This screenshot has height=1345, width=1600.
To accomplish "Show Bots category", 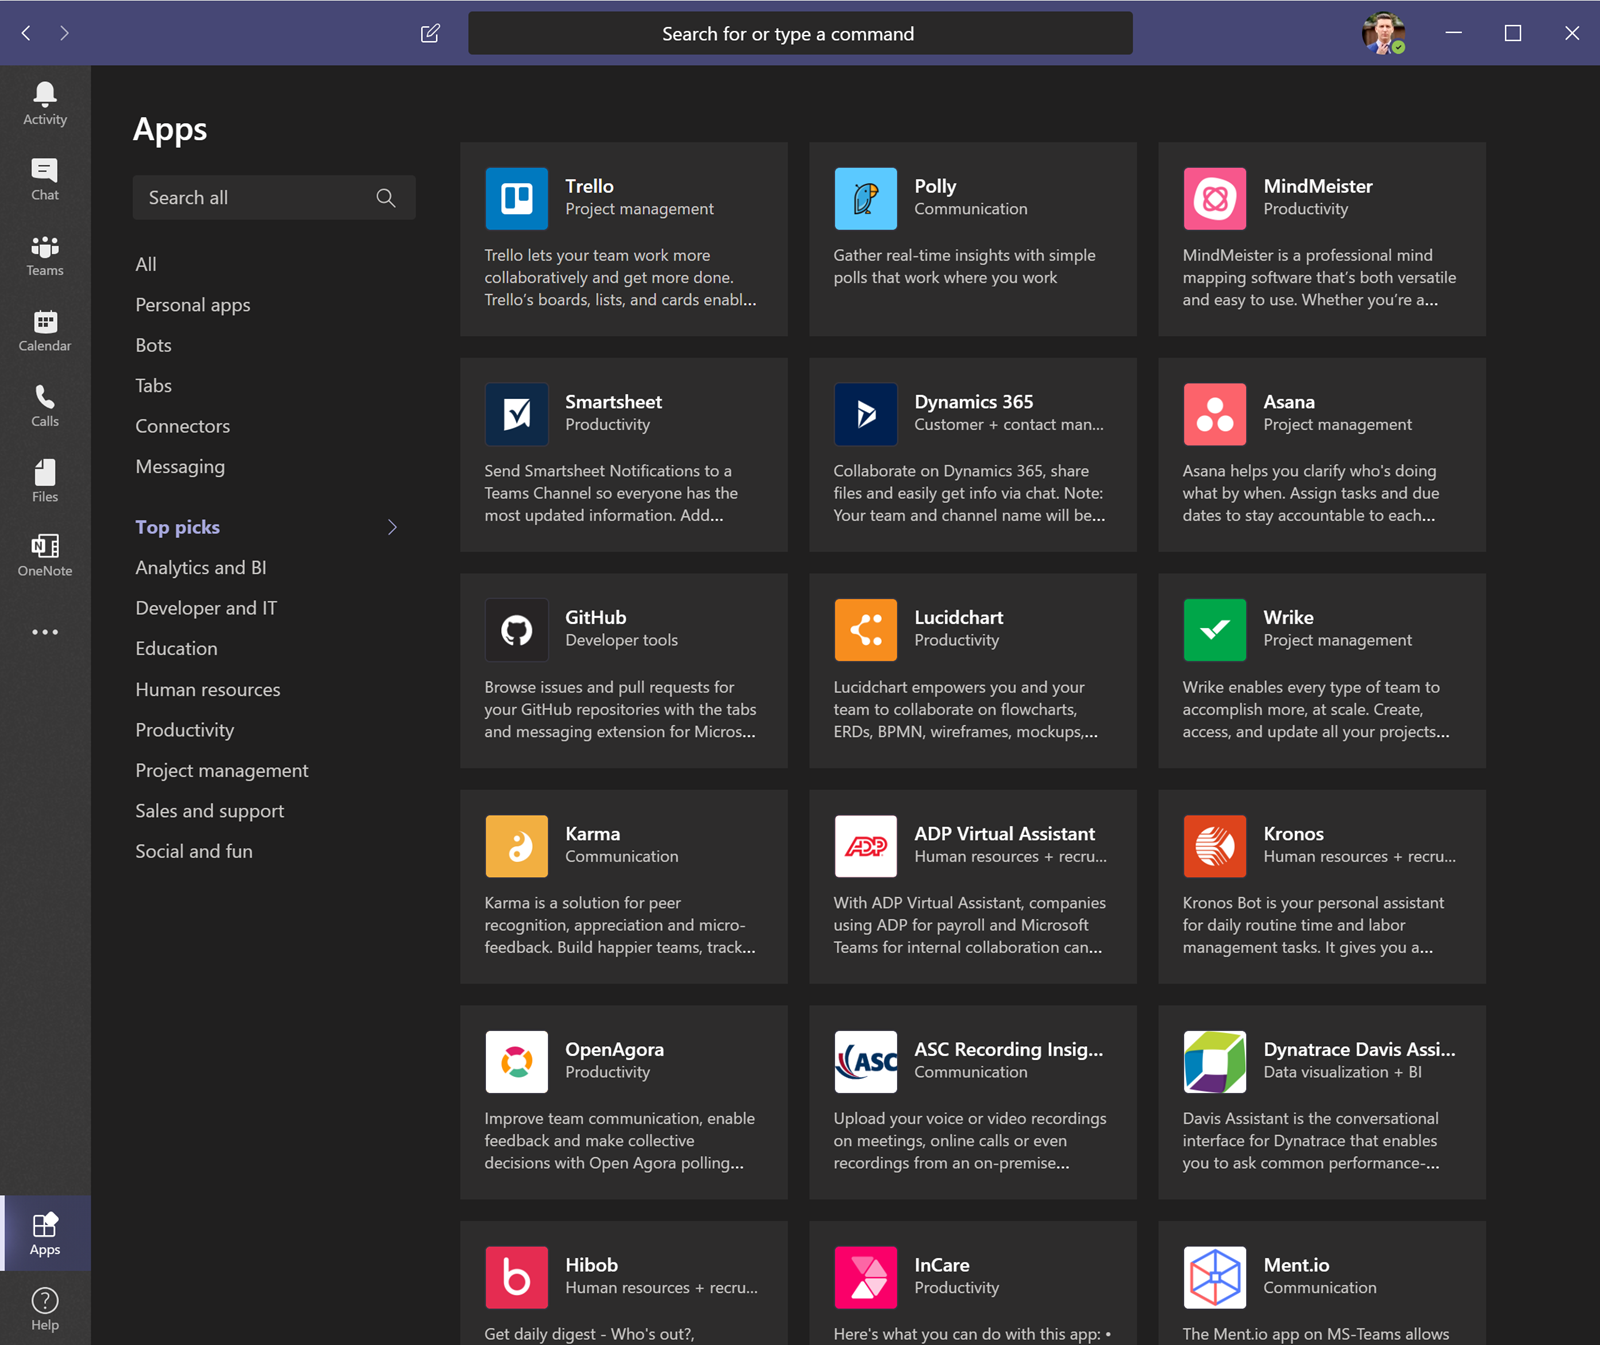I will click(154, 345).
